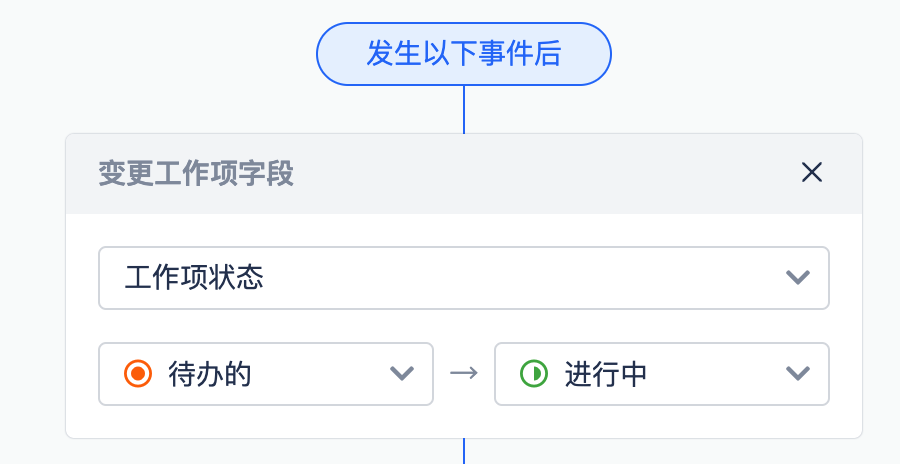Open the 进行中 target status dropdown
The width and height of the screenshot is (900, 464).
tap(662, 374)
